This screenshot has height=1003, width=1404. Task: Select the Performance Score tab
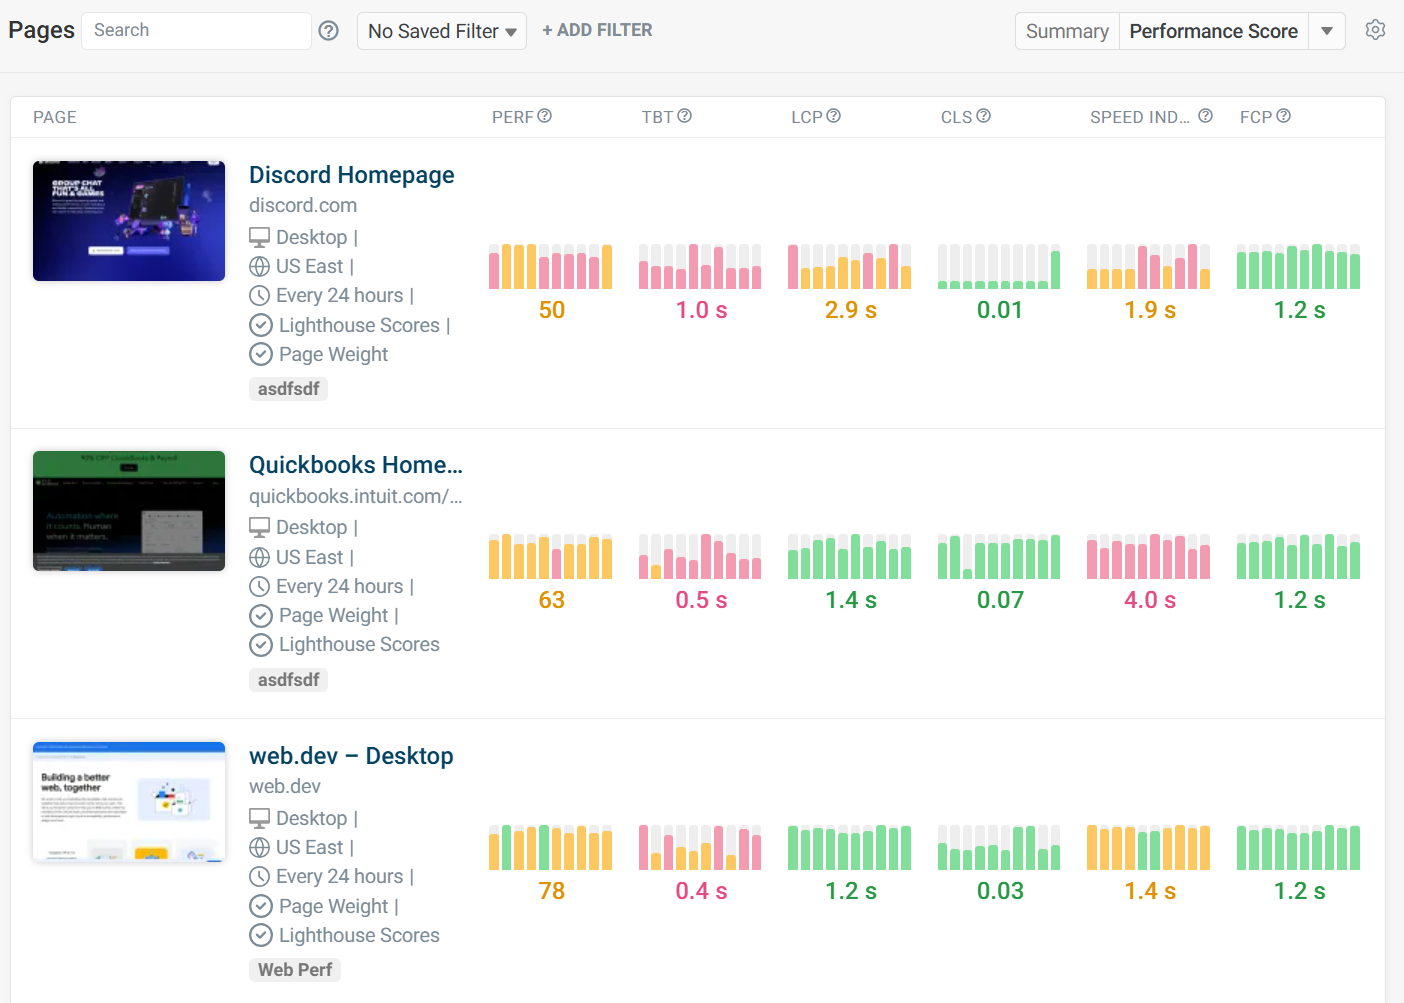(1213, 31)
